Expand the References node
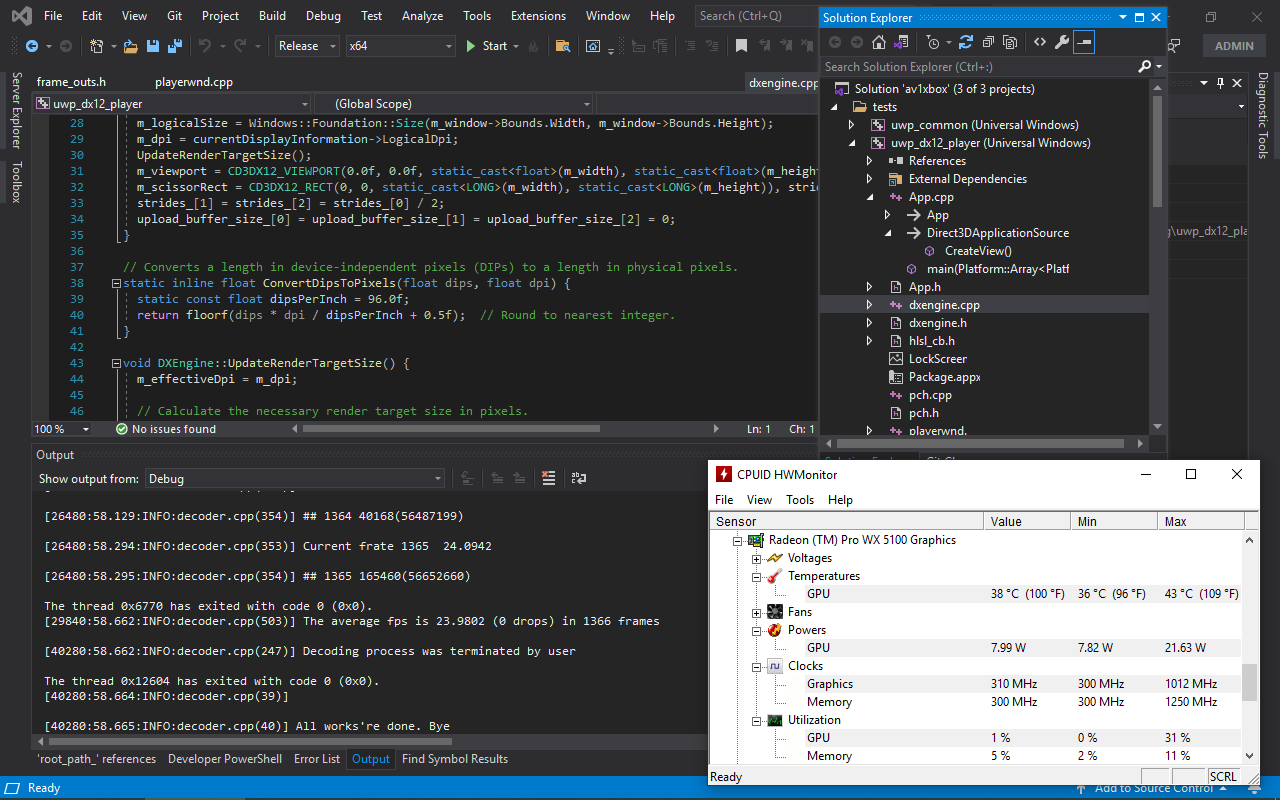 [869, 161]
